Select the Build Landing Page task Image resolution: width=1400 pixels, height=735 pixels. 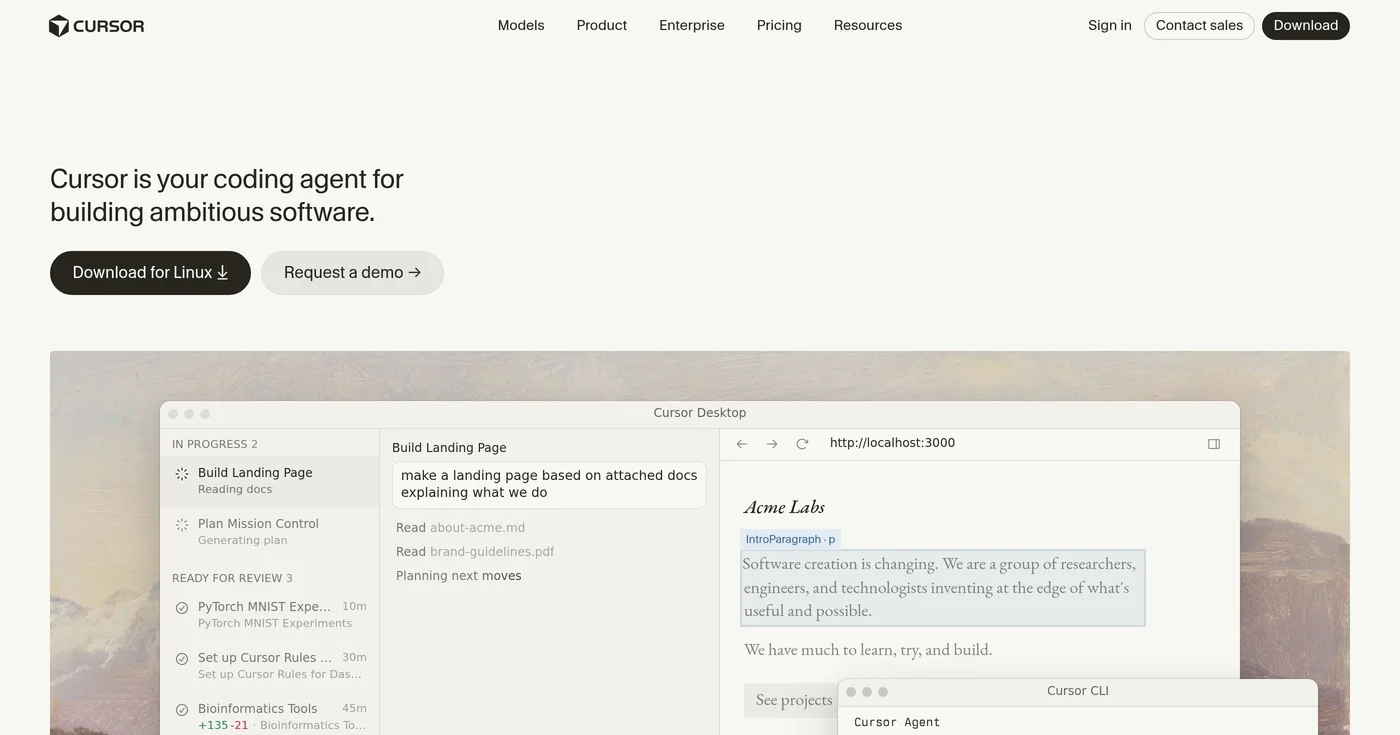(270, 481)
